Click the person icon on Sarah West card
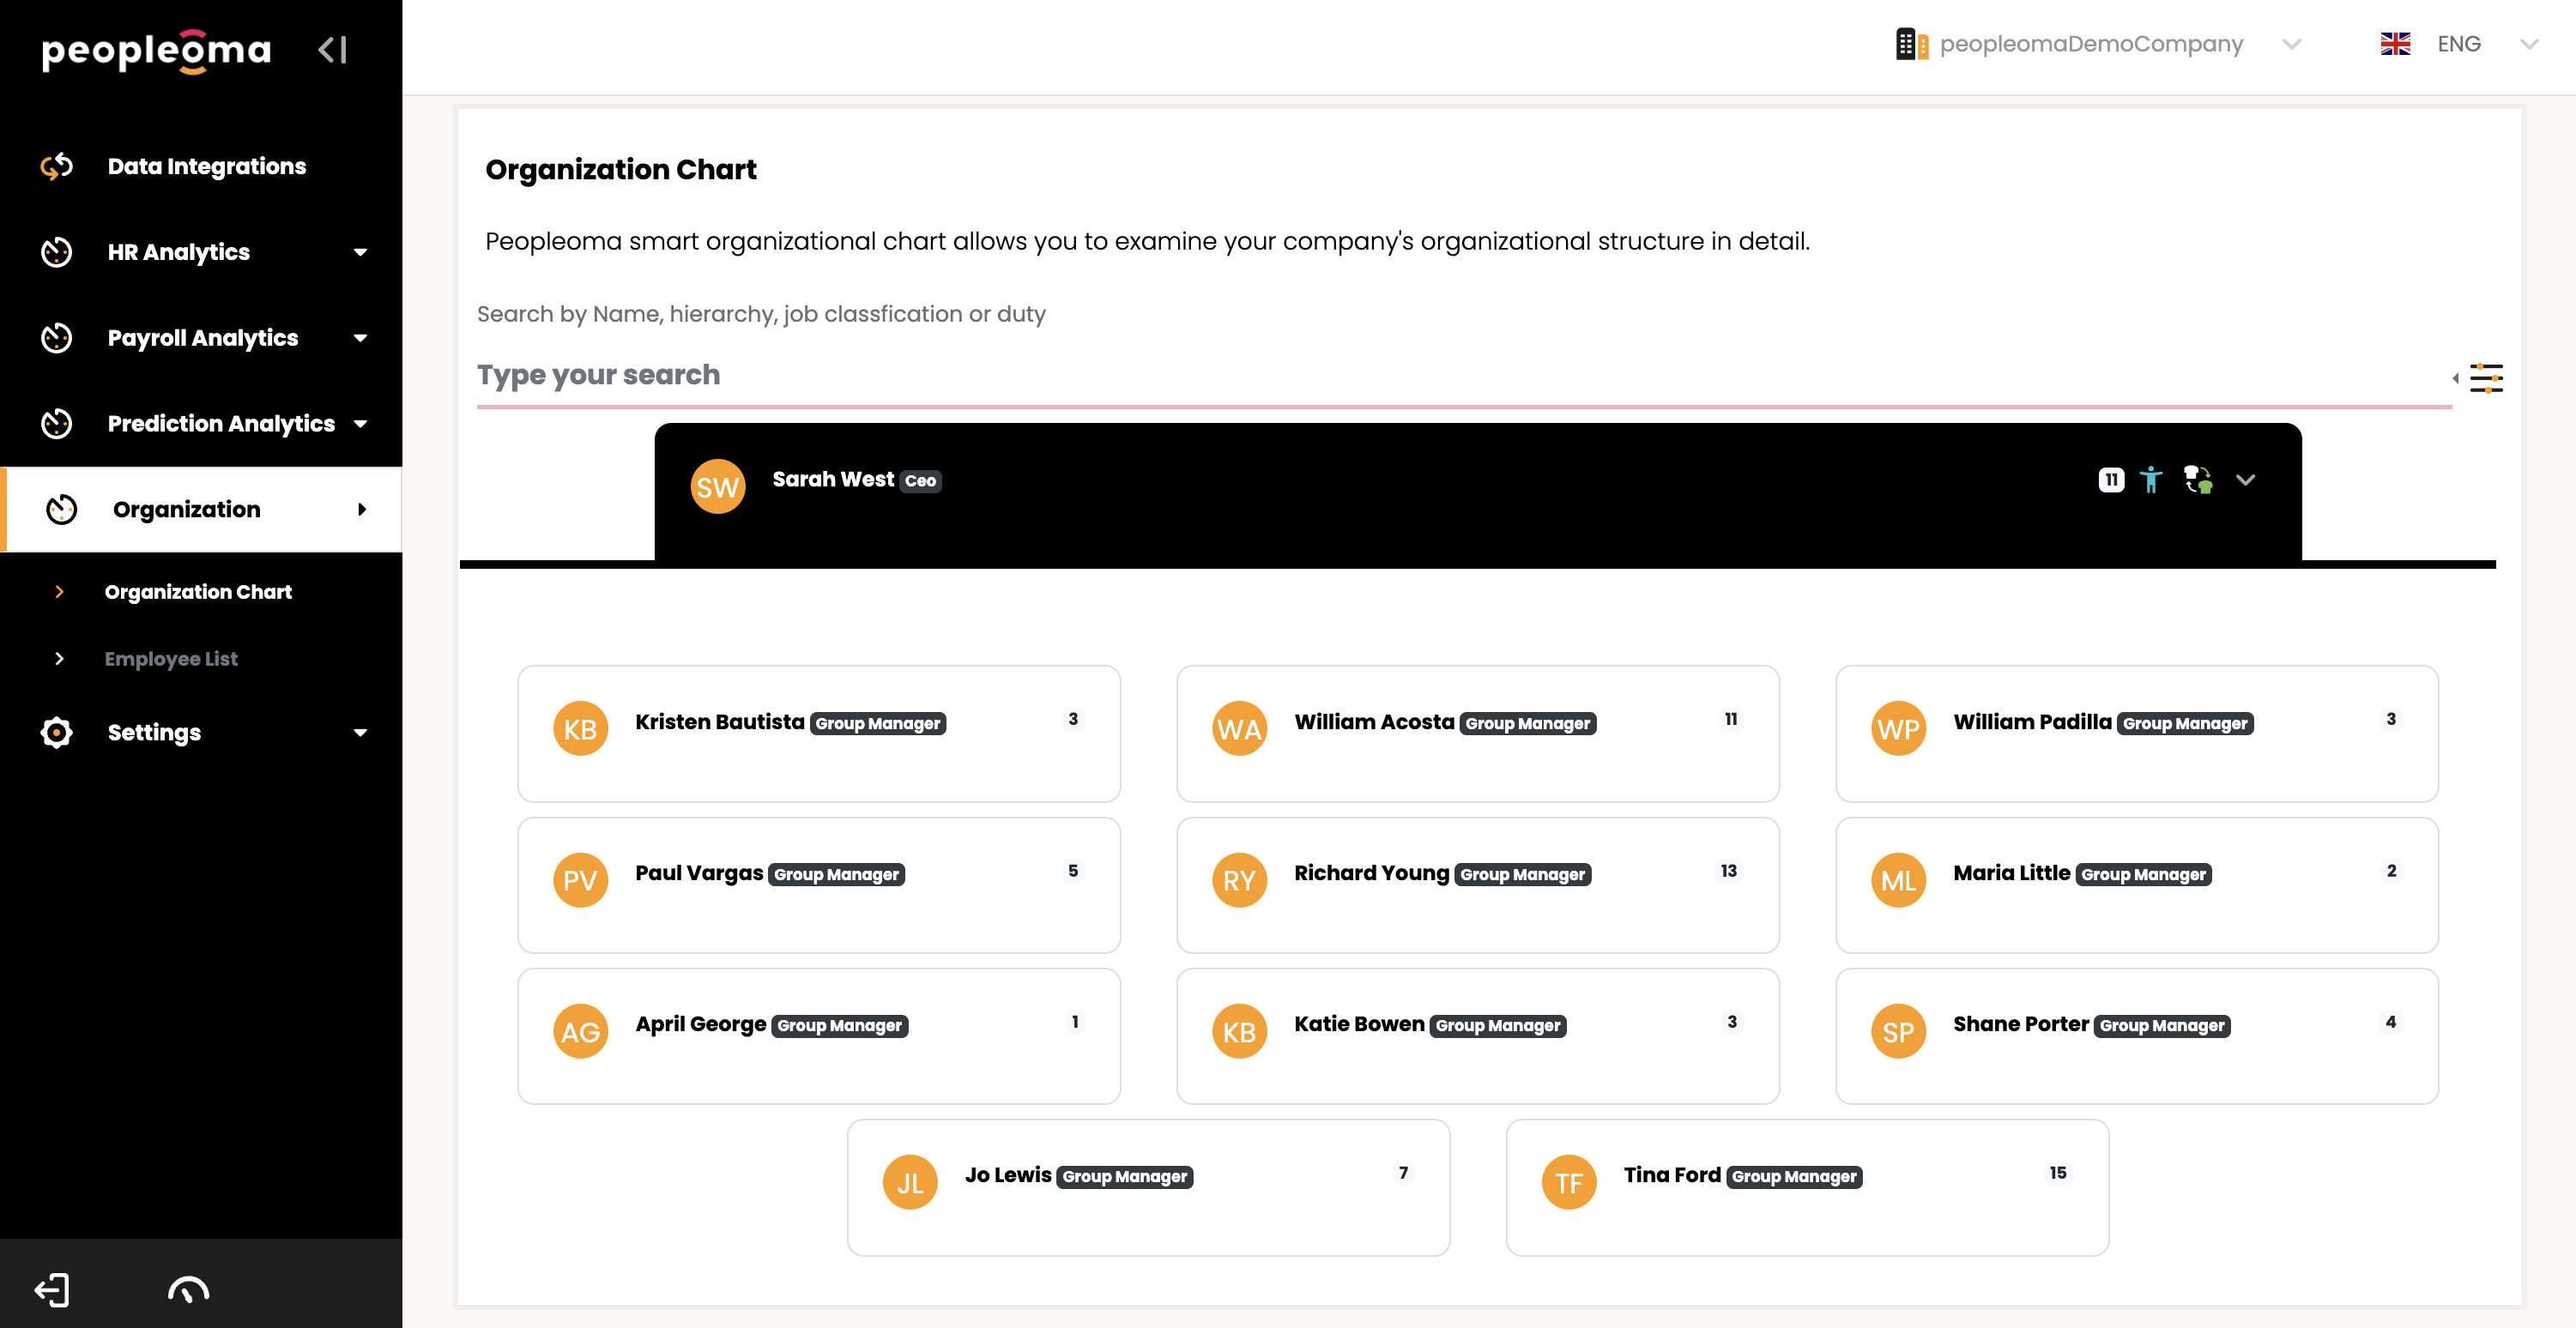 (x=2151, y=480)
